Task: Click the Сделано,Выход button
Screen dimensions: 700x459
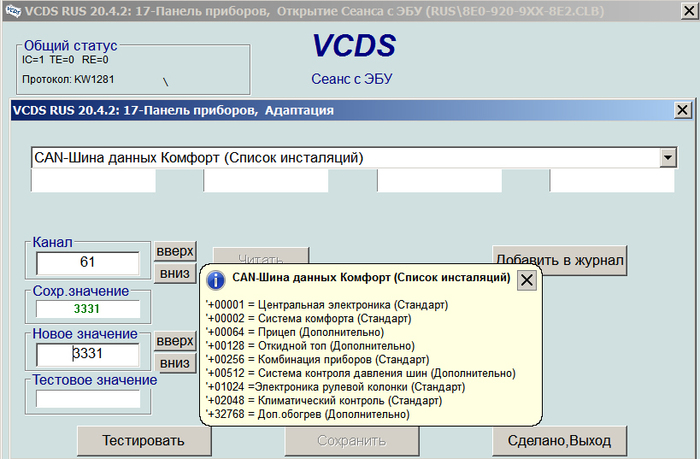Action: coord(559,441)
